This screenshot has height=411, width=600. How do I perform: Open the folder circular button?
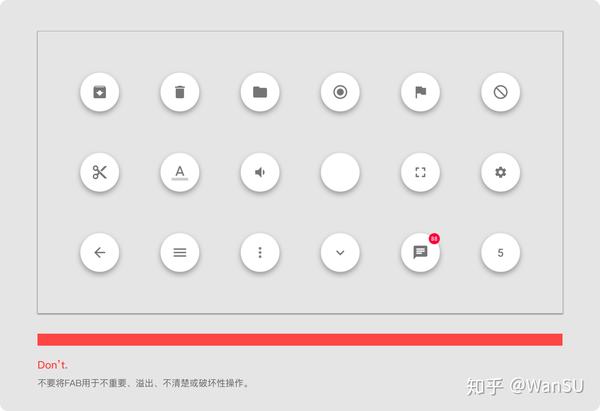[260, 92]
